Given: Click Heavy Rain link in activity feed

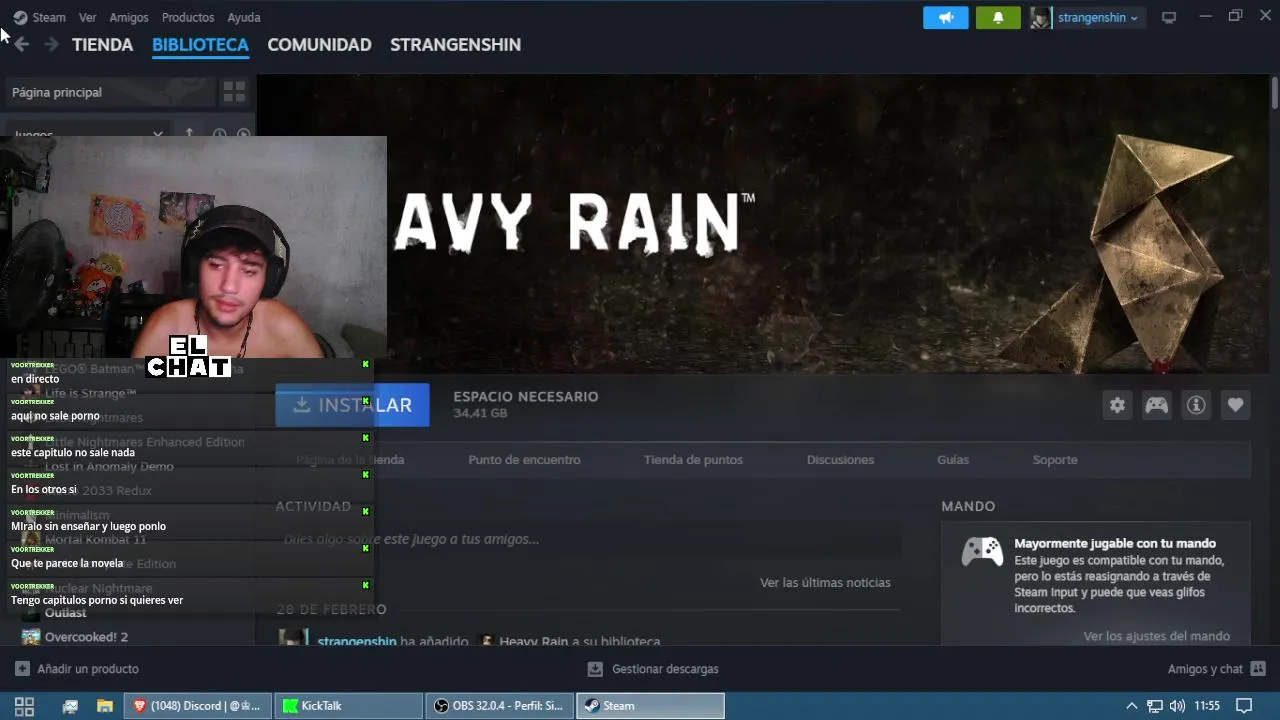Looking at the screenshot, I should pyautogui.click(x=534, y=641).
